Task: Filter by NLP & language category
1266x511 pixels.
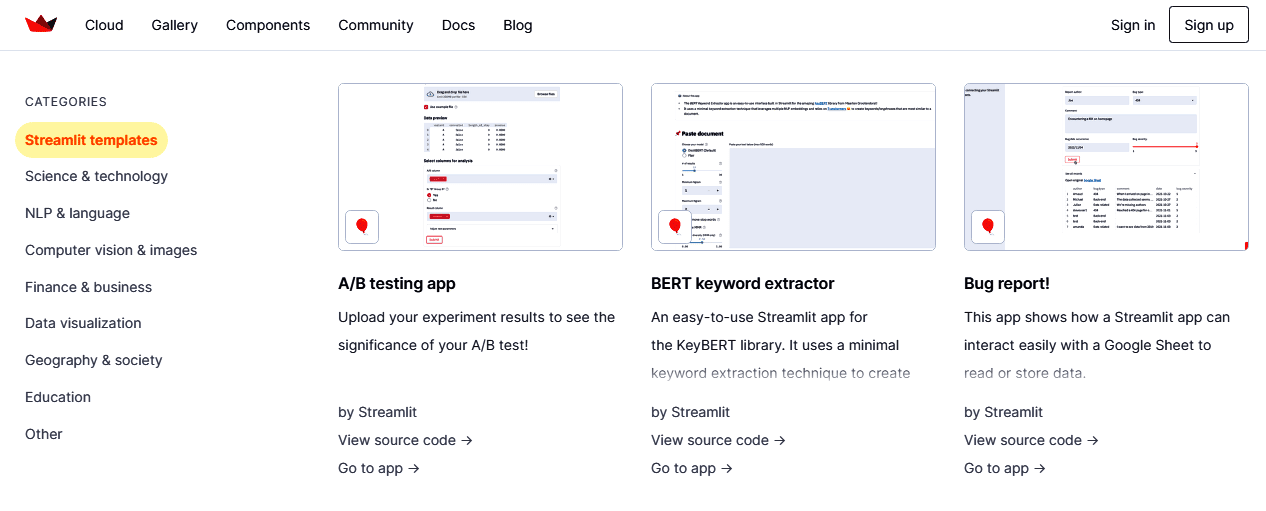Action: (77, 213)
